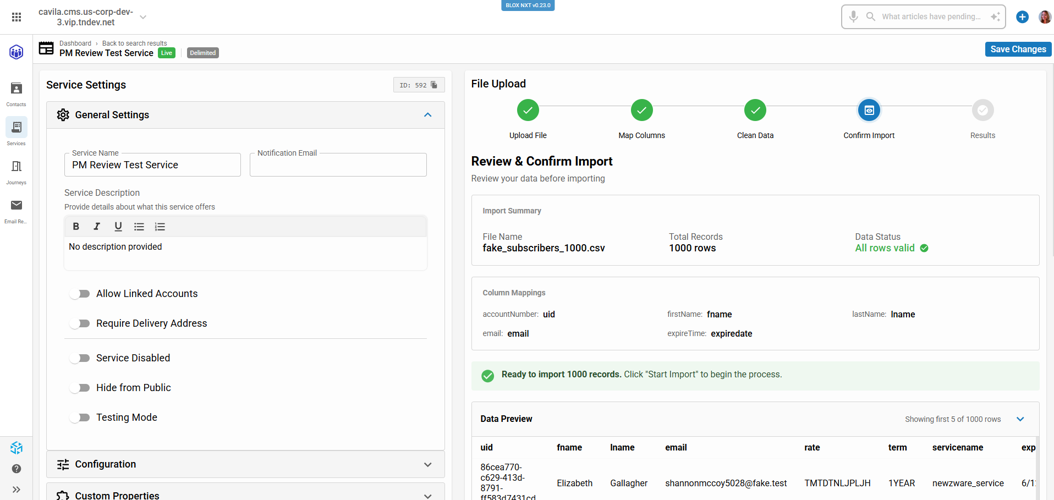
Task: Click the Bold formatting icon
Action: pos(76,227)
